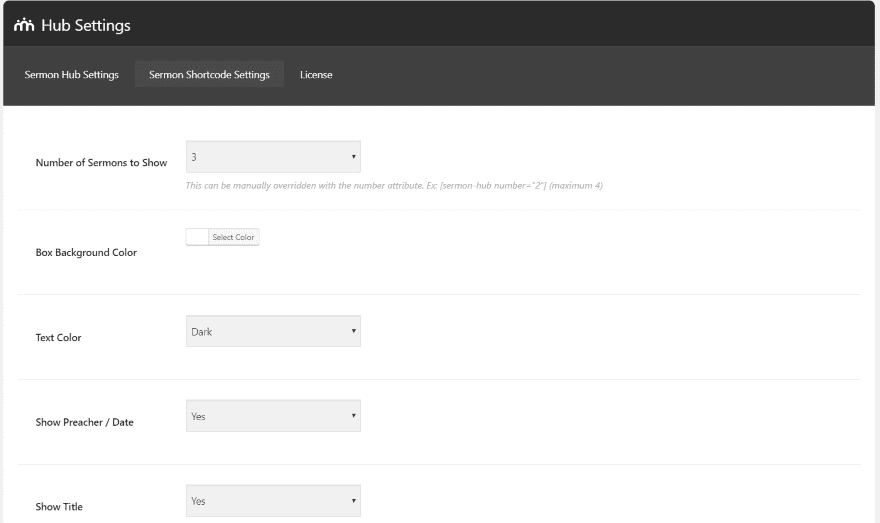
Task: Open the License tab
Action: tap(316, 75)
